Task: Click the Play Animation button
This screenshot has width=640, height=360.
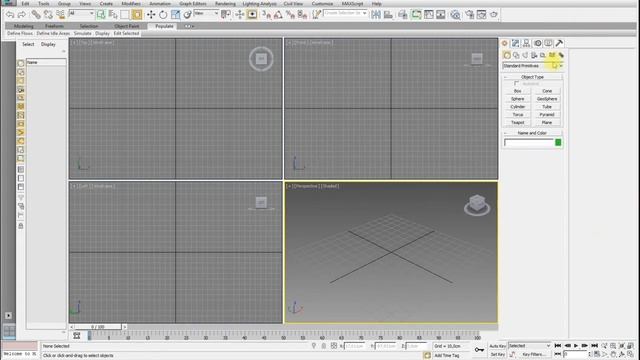Action: click(x=576, y=346)
